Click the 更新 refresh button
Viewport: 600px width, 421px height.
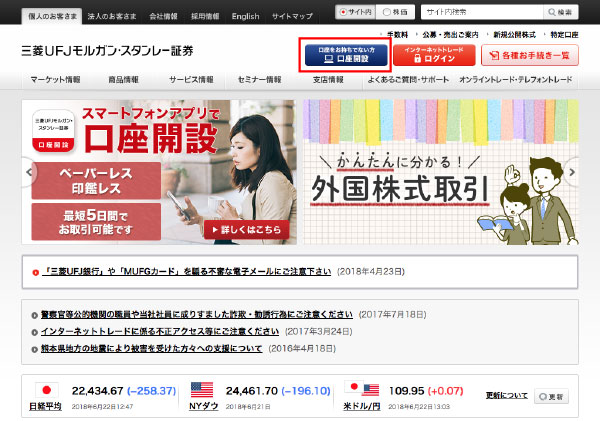tap(551, 397)
